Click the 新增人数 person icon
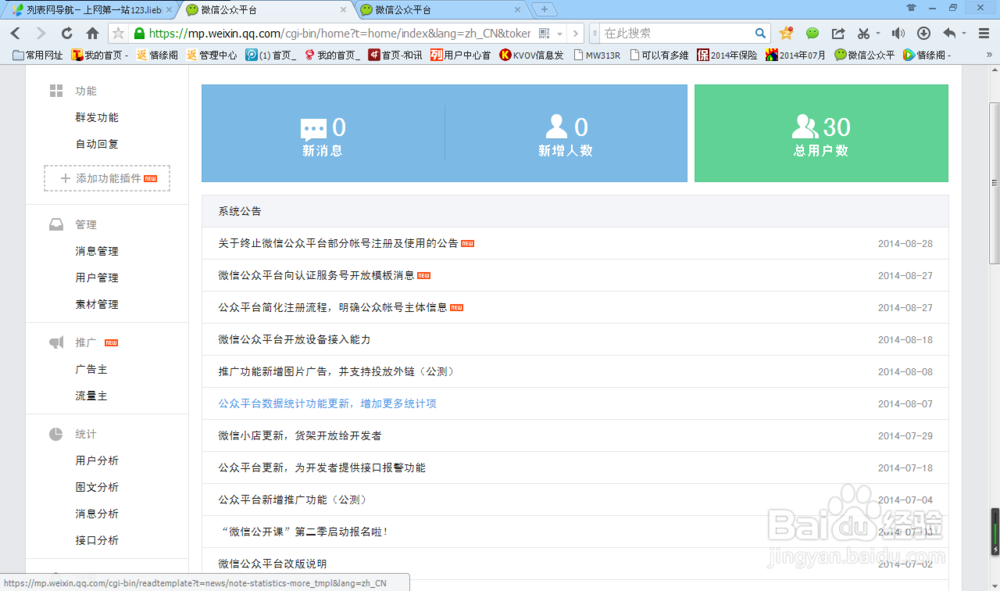The width and height of the screenshot is (1000, 591). 556,126
